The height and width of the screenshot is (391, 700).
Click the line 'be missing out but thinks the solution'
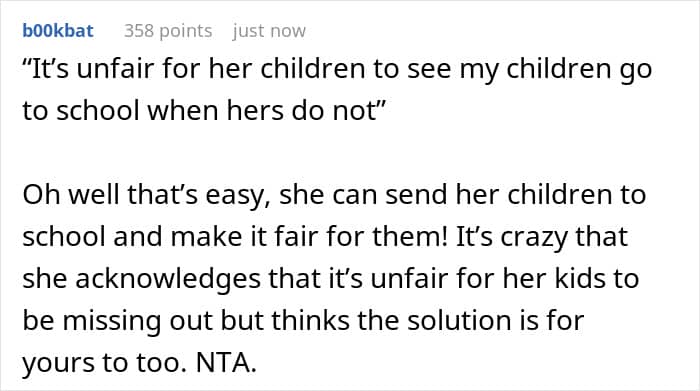[x=303, y=320]
